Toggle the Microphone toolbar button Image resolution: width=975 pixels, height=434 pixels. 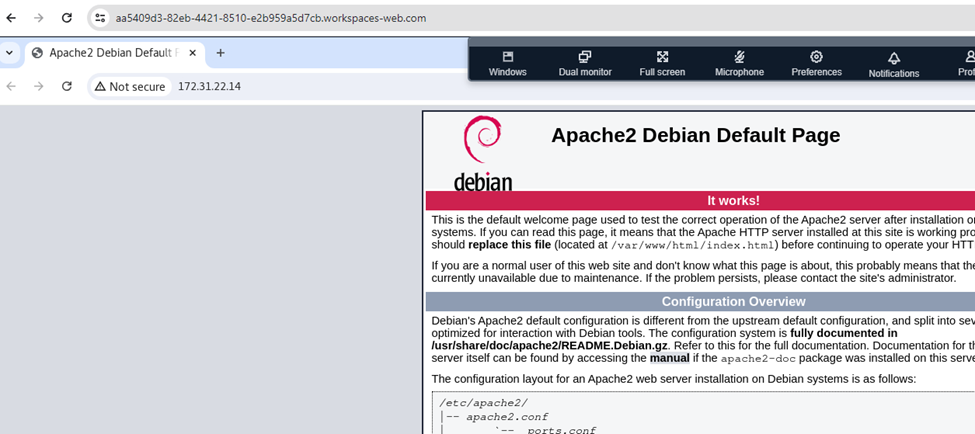tap(739, 64)
